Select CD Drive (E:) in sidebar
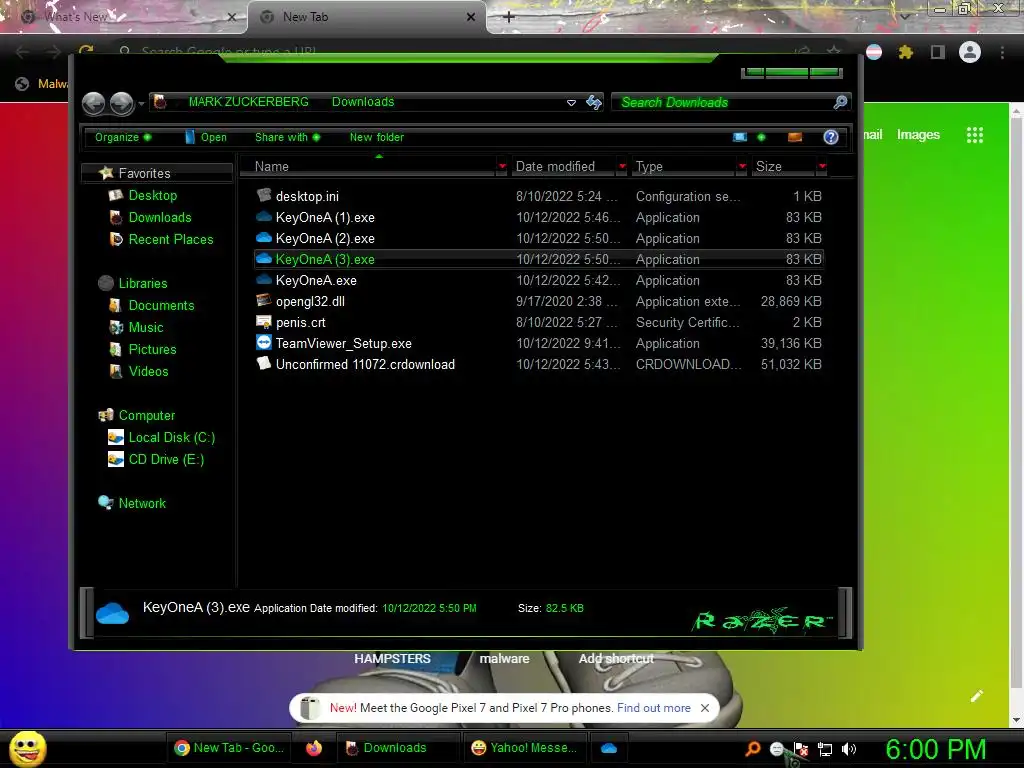 (166, 459)
